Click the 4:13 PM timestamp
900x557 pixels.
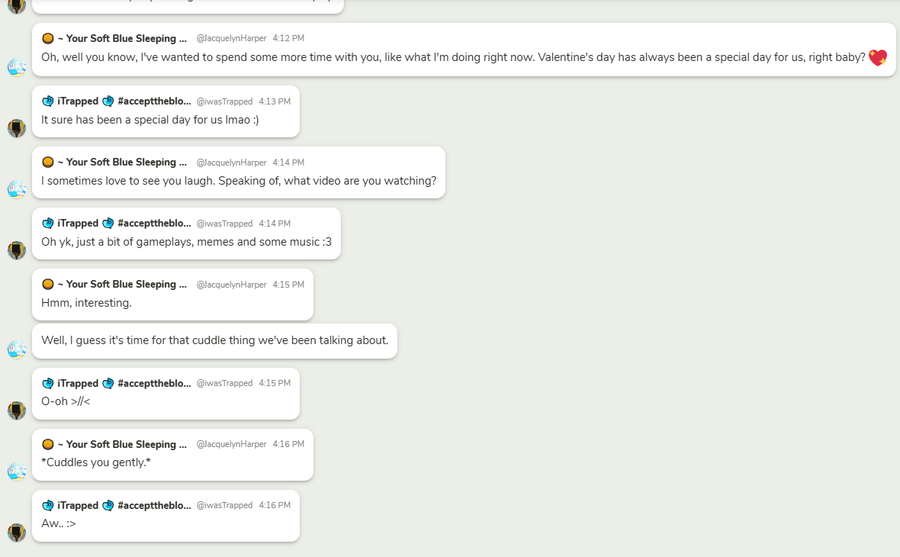pyautogui.click(x=274, y=102)
